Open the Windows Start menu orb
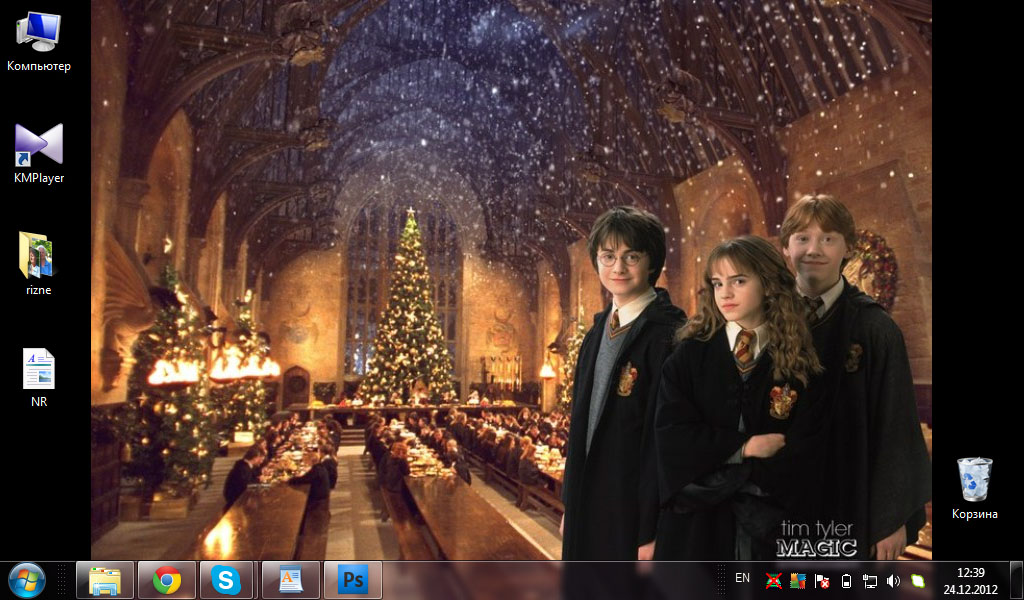The height and width of the screenshot is (600, 1024). (x=27, y=580)
